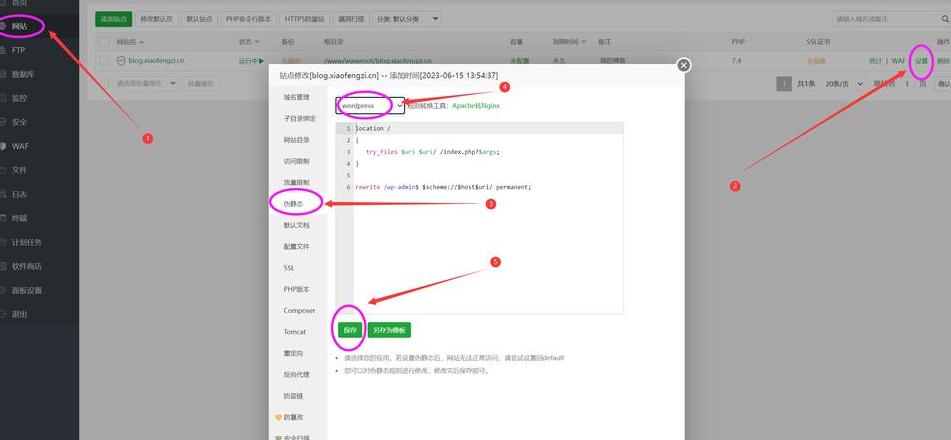Tick the checkbox beside the batch operation dropdown
951x440 pixels.
tap(104, 83)
